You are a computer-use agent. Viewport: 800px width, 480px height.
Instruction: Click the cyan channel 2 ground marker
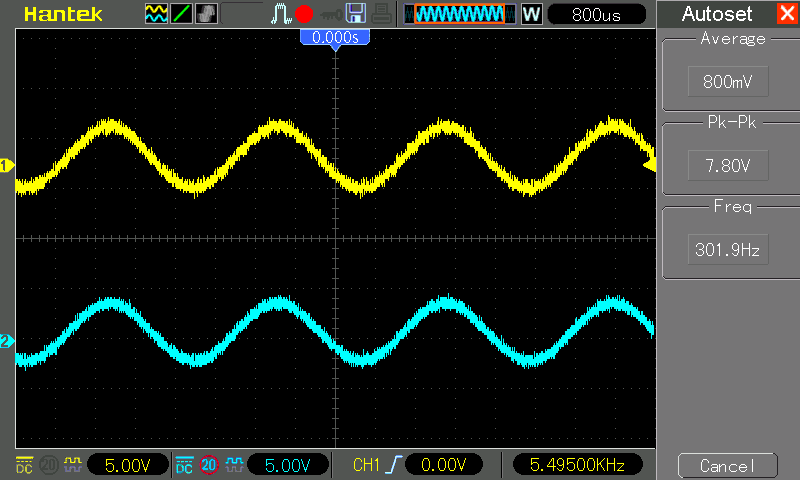coord(7,341)
